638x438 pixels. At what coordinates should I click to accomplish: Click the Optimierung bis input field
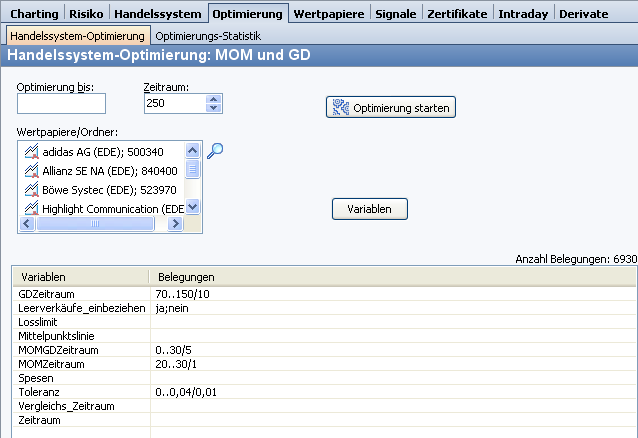61,104
